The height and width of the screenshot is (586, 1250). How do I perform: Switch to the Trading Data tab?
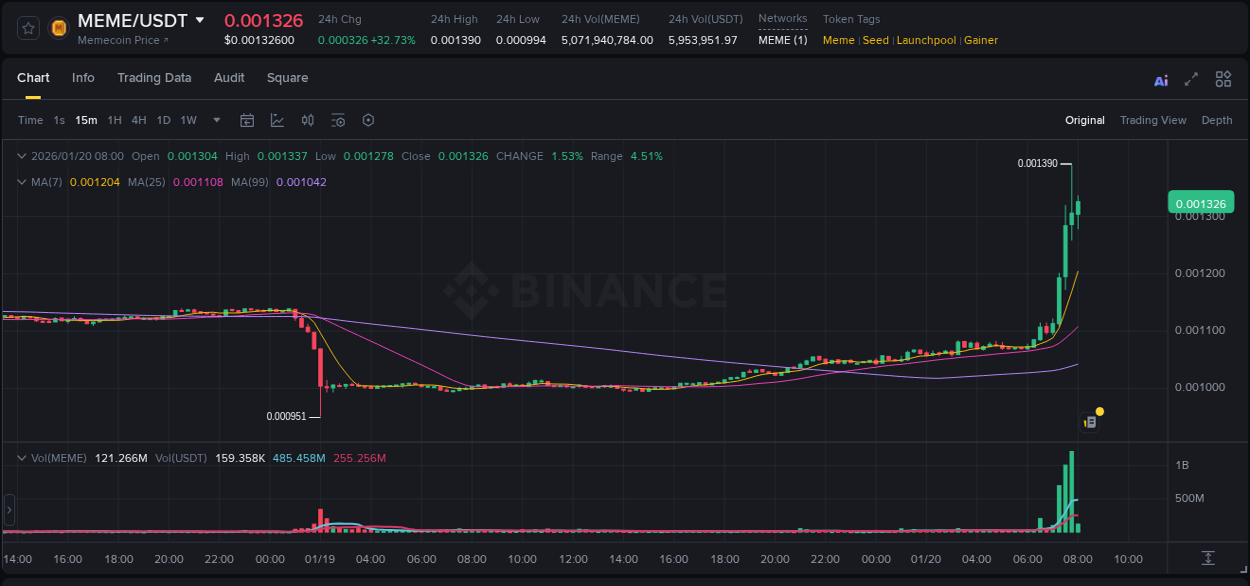[x=154, y=78]
